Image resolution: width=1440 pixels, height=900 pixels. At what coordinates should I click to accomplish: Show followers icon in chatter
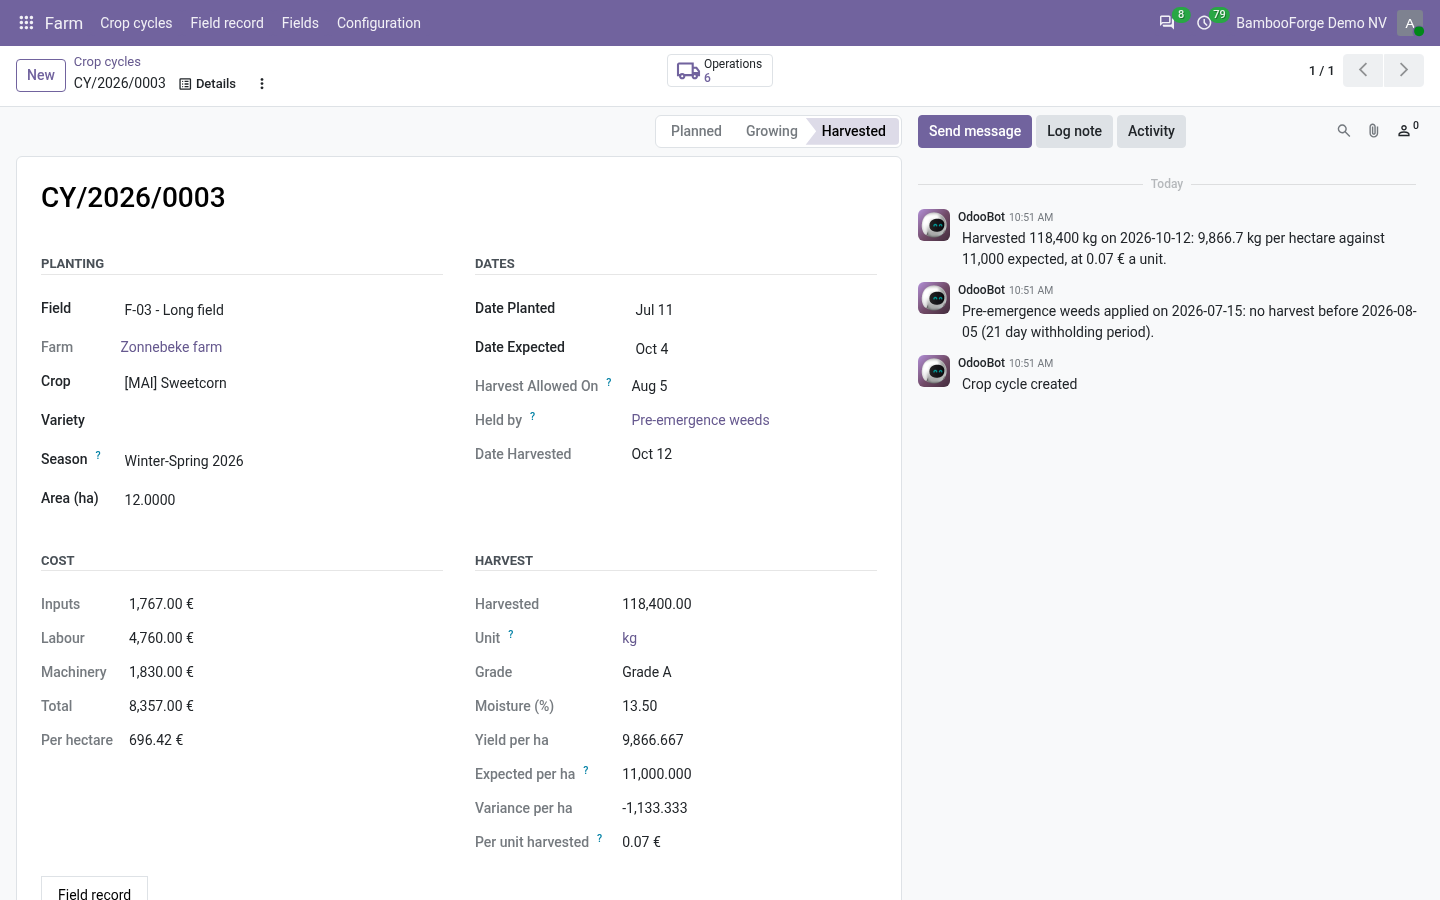[x=1407, y=130]
